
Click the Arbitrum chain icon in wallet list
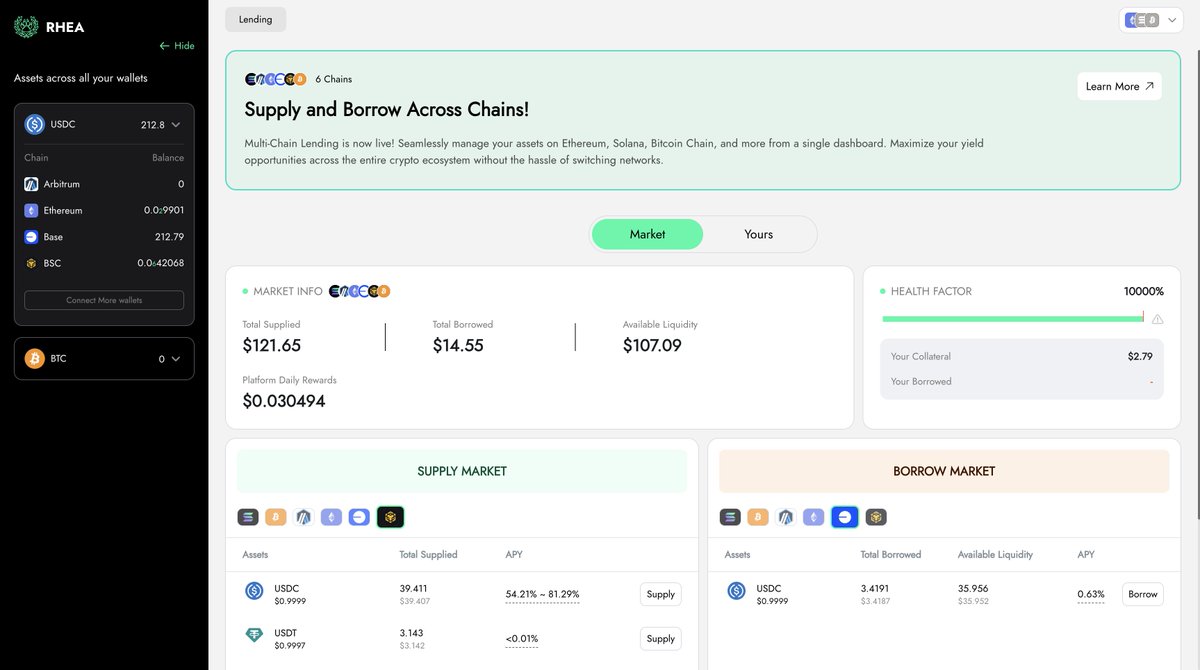(x=31, y=184)
